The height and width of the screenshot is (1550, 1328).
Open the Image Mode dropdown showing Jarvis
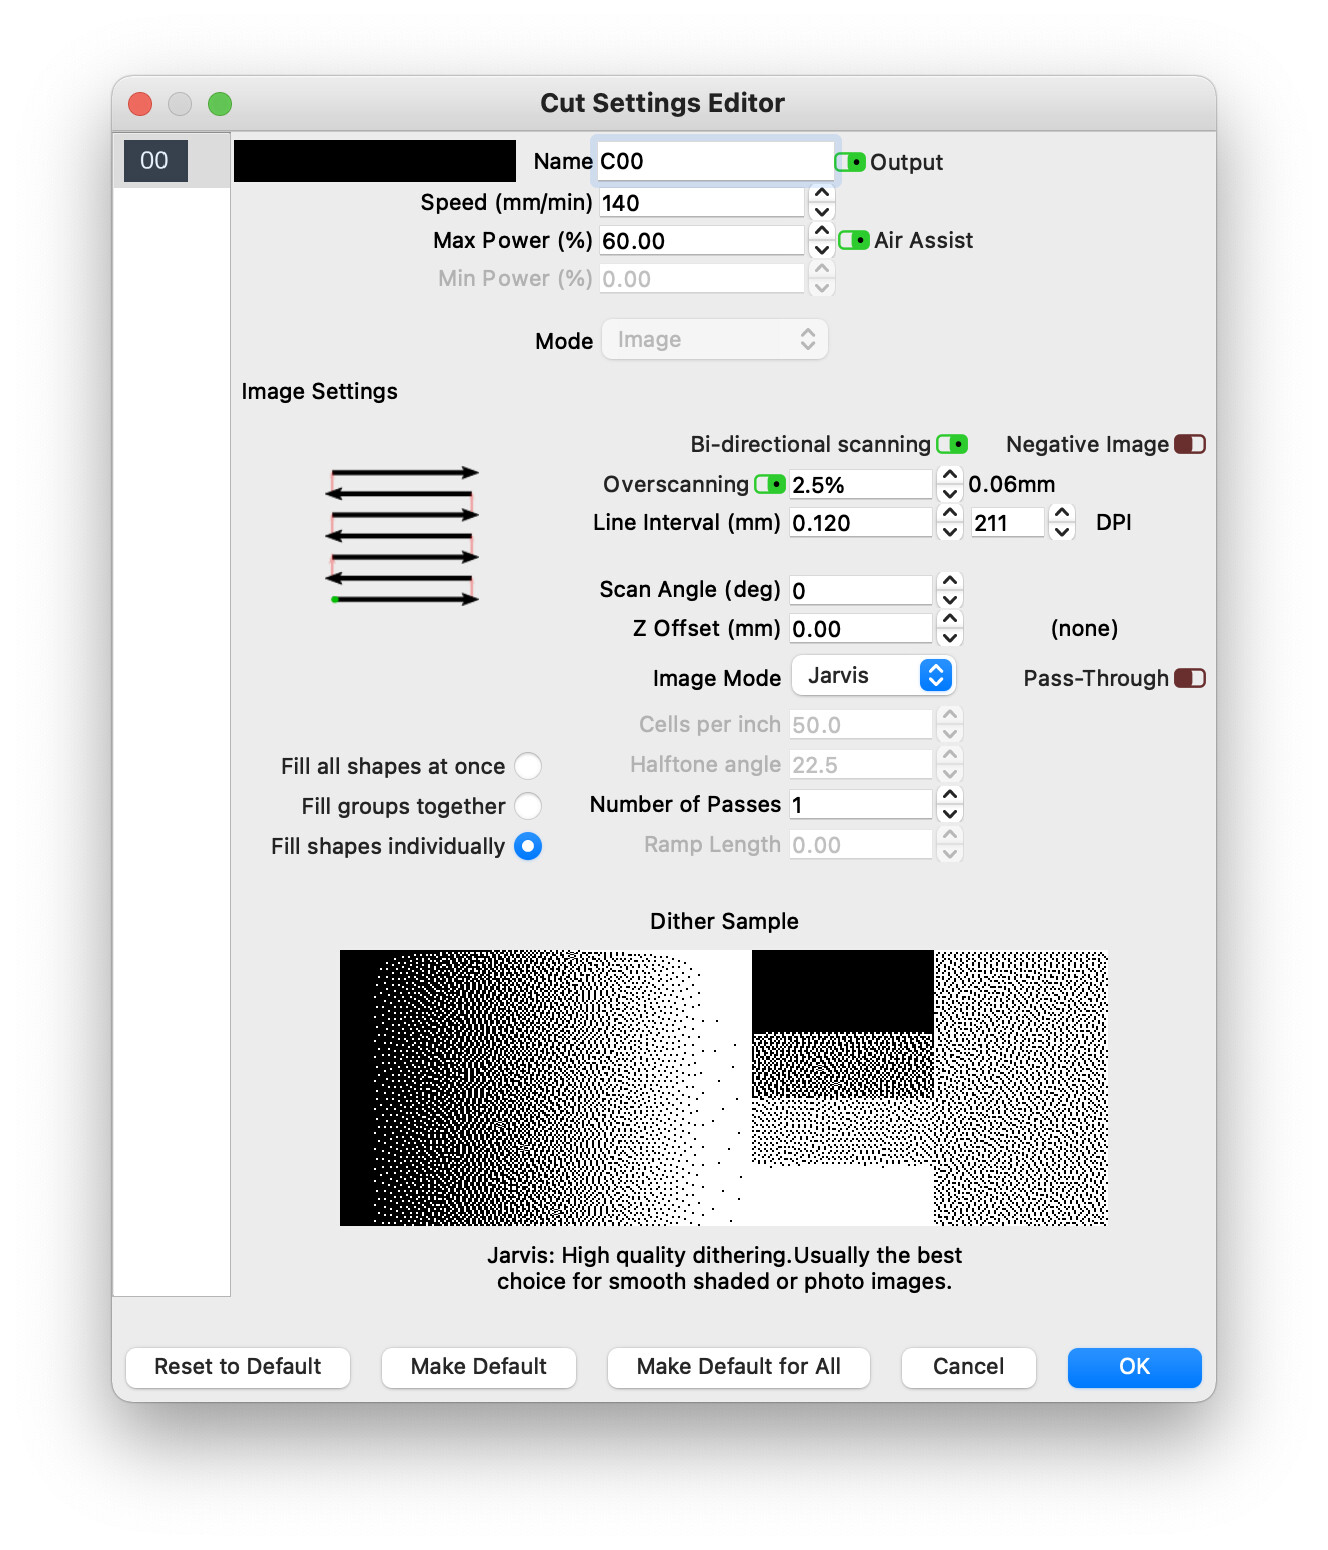click(874, 676)
